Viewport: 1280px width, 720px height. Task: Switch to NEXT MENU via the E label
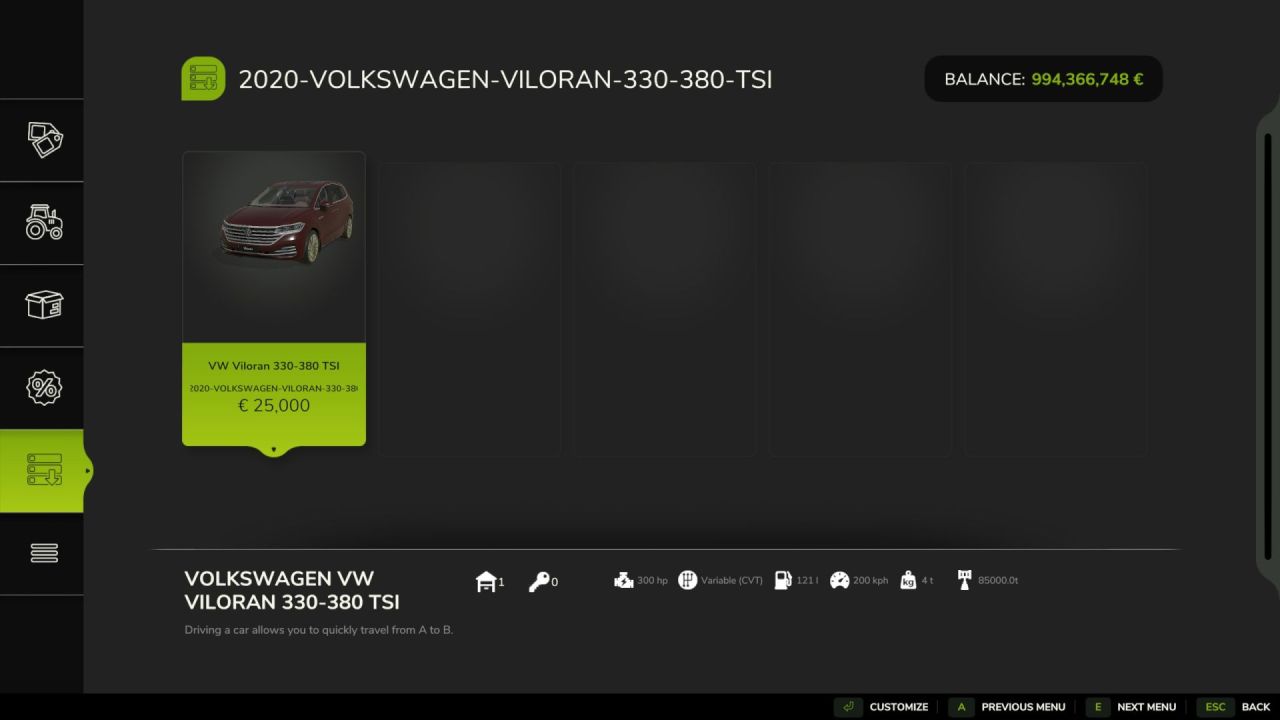pyautogui.click(x=1146, y=706)
